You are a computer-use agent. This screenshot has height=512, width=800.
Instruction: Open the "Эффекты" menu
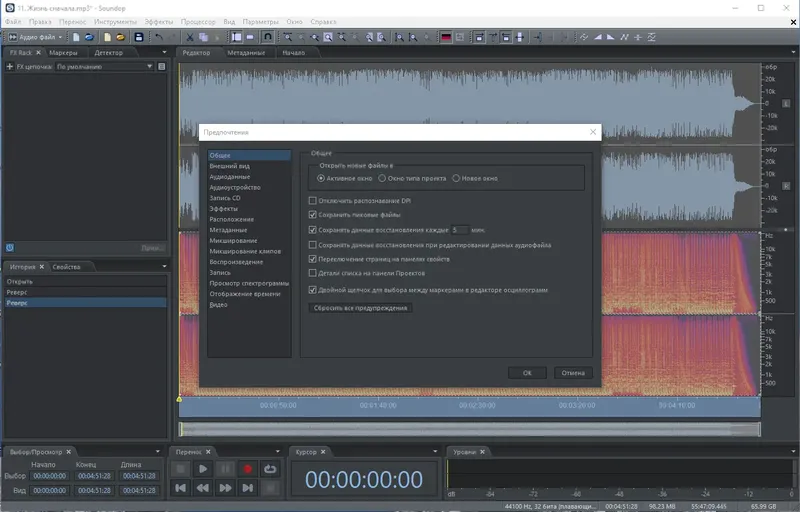pos(158,21)
